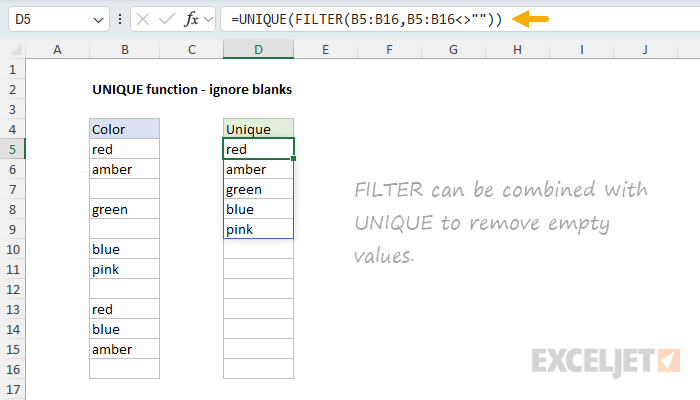Select row 10 header
This screenshot has height=400, width=700.
pyautogui.click(x=12, y=250)
